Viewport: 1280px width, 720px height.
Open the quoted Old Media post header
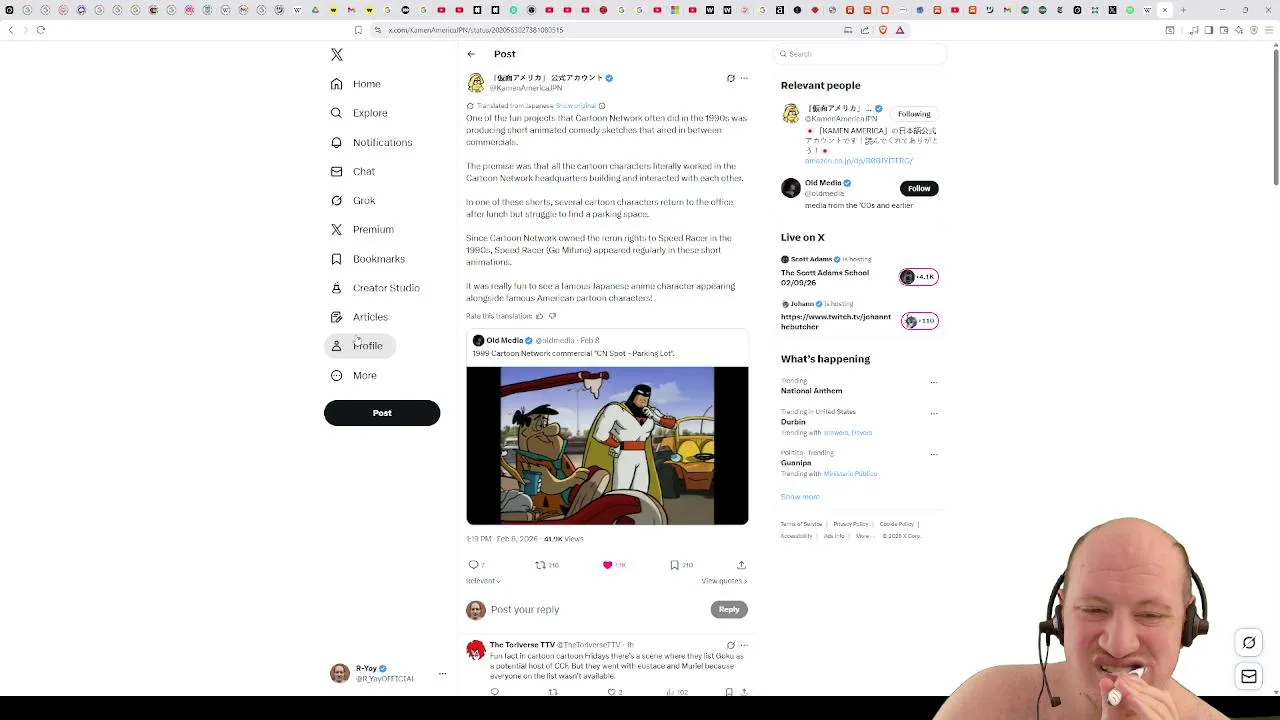(x=536, y=341)
